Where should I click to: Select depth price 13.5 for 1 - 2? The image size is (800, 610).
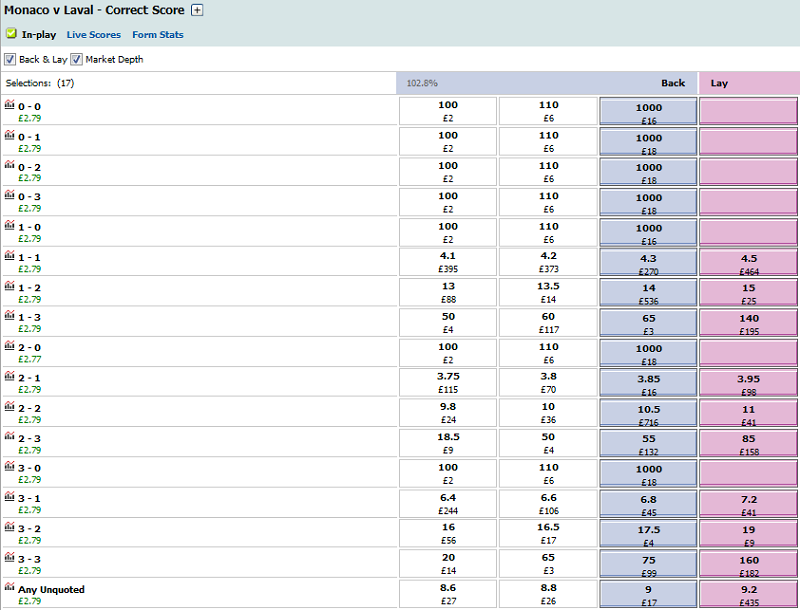(x=548, y=292)
